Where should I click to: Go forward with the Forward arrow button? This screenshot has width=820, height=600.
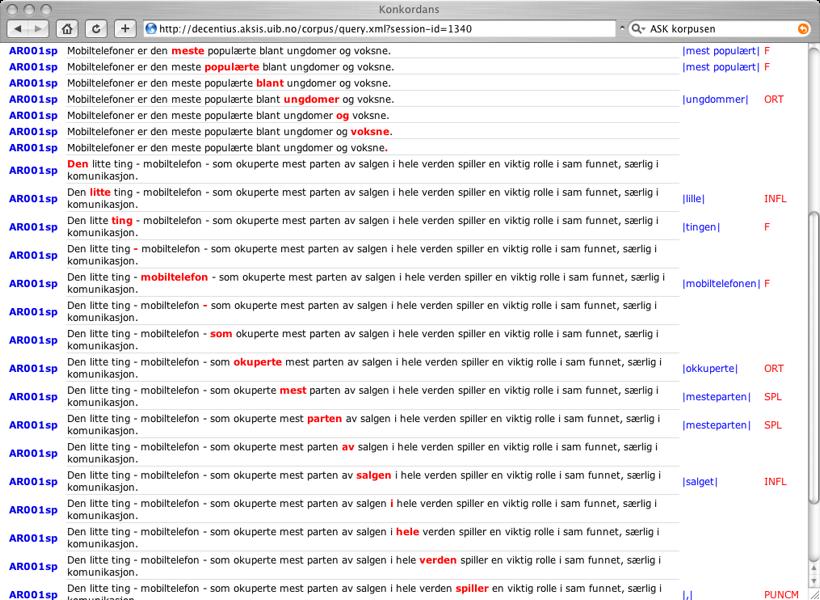point(38,29)
